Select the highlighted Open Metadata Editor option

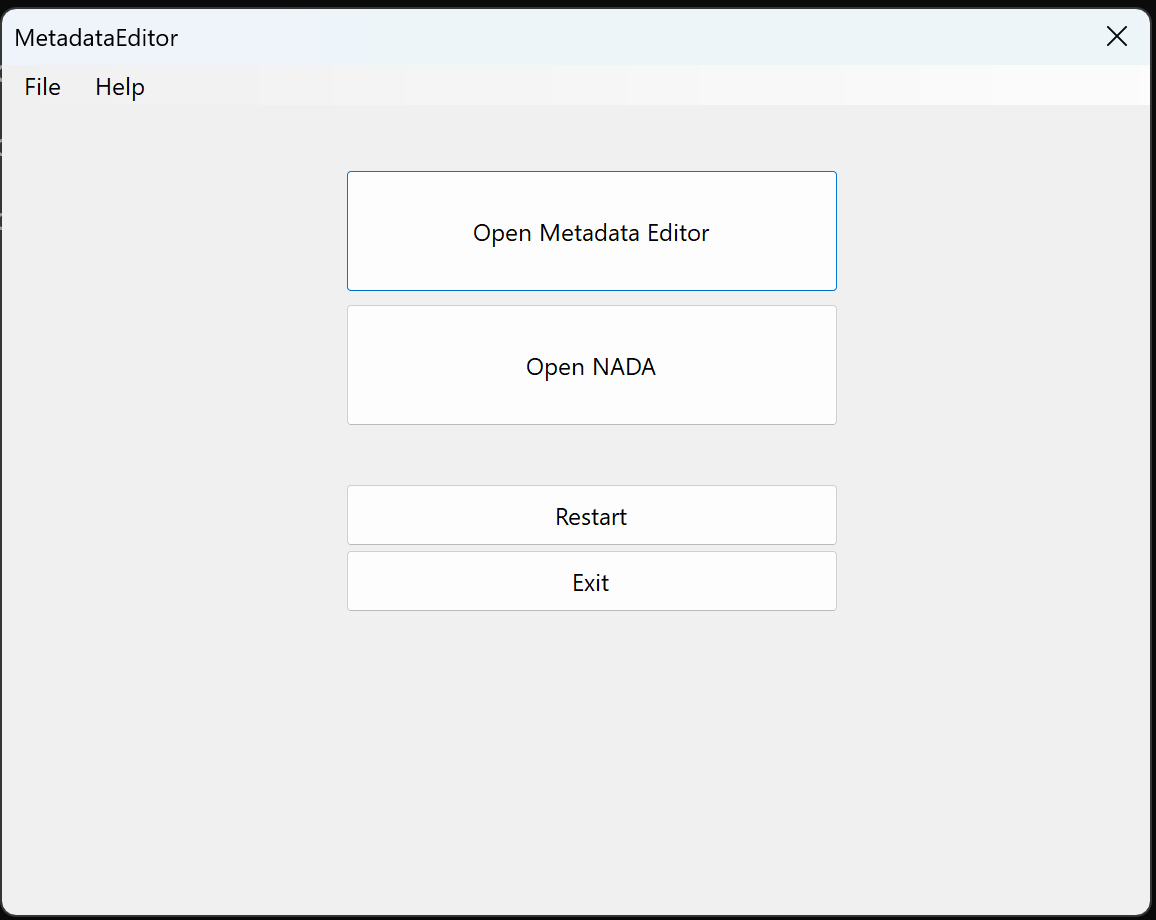pyautogui.click(x=591, y=231)
